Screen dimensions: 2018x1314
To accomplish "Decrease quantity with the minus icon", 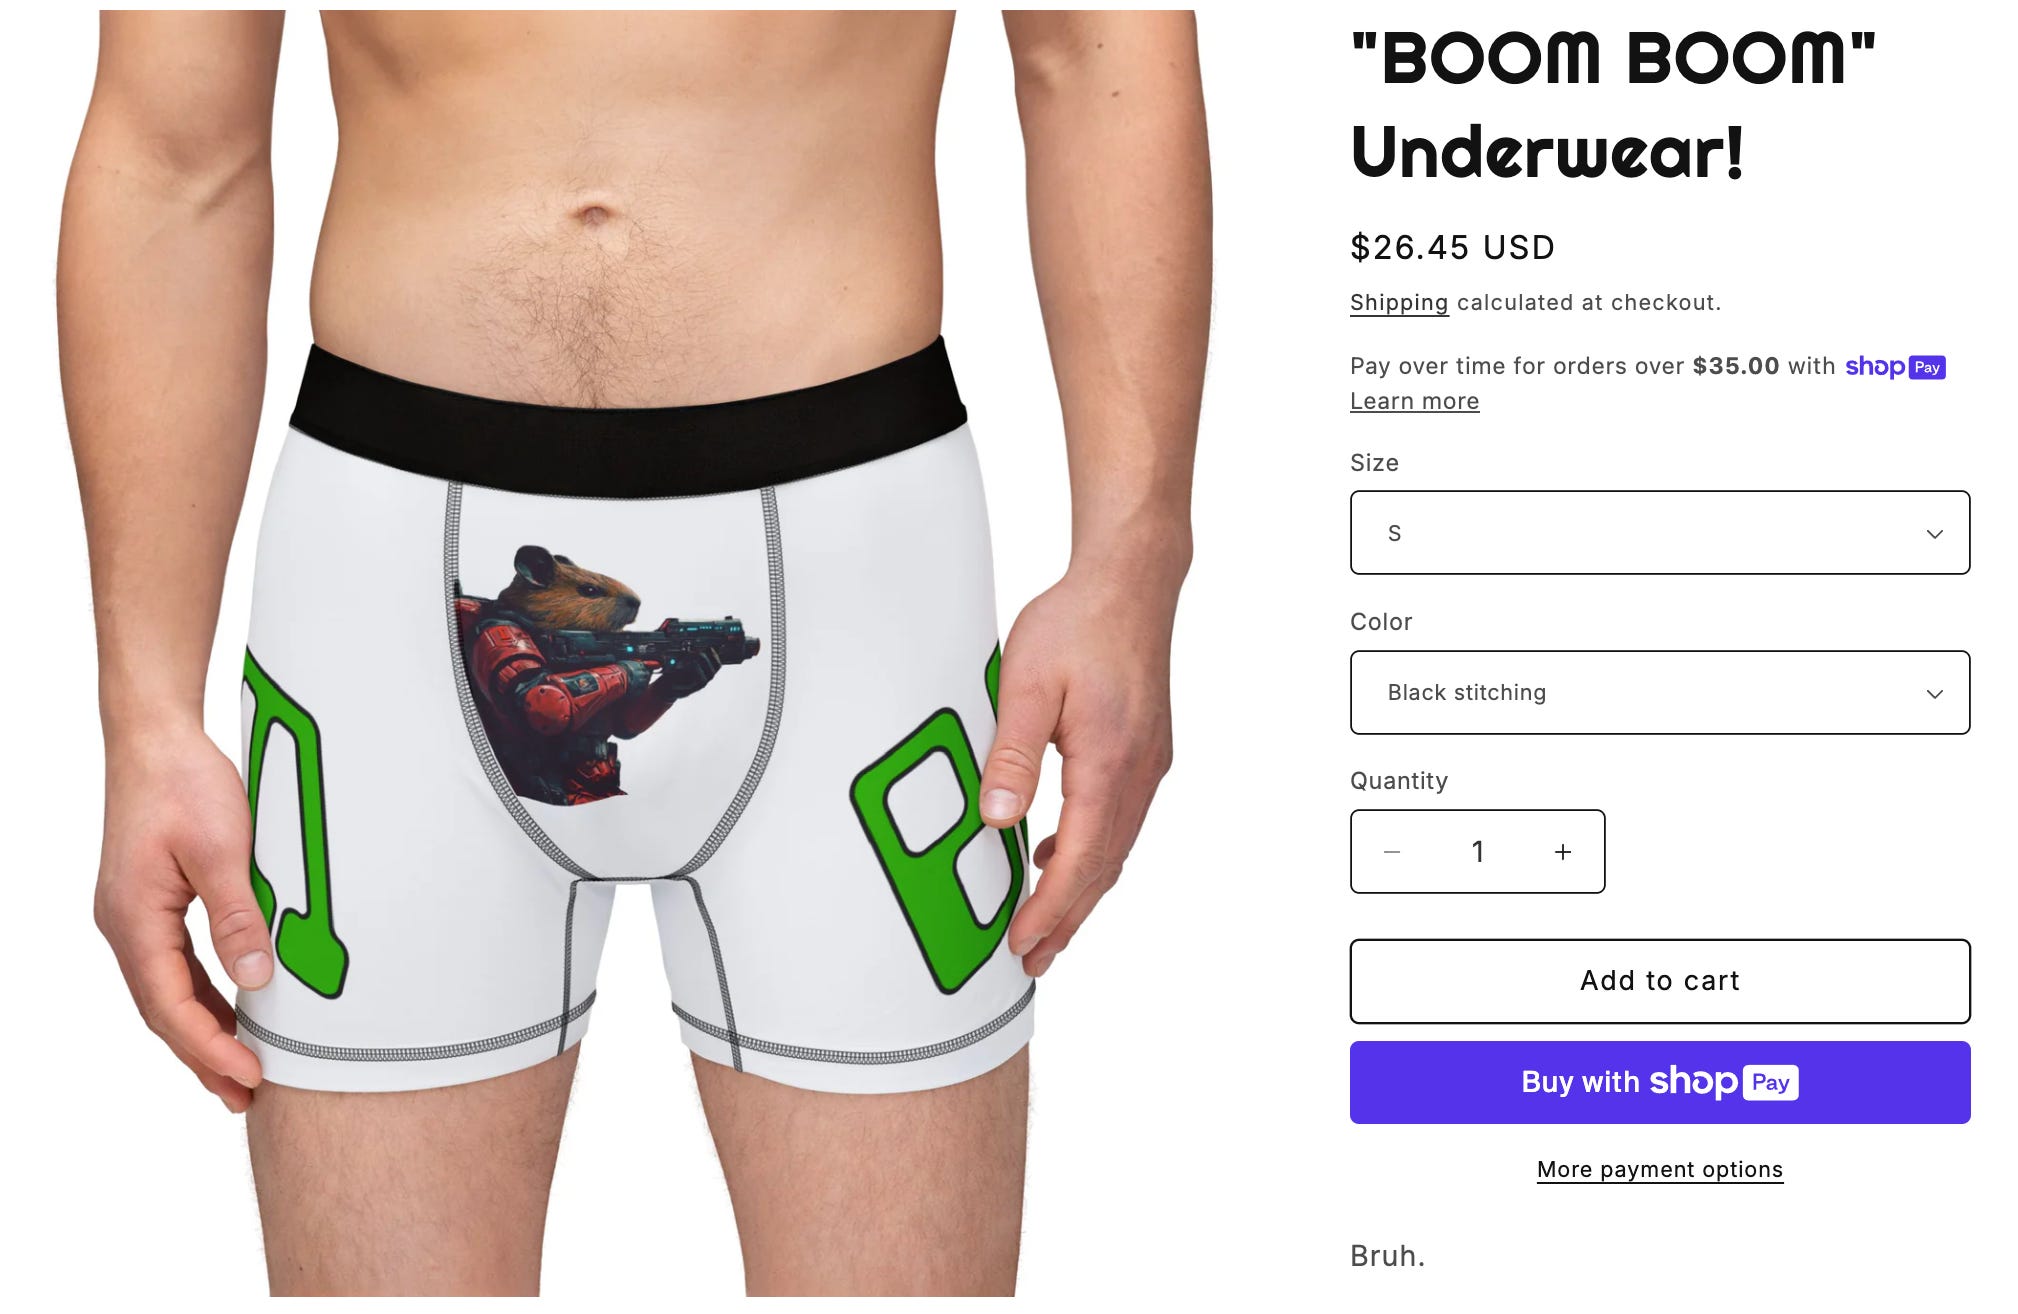I will coord(1392,852).
